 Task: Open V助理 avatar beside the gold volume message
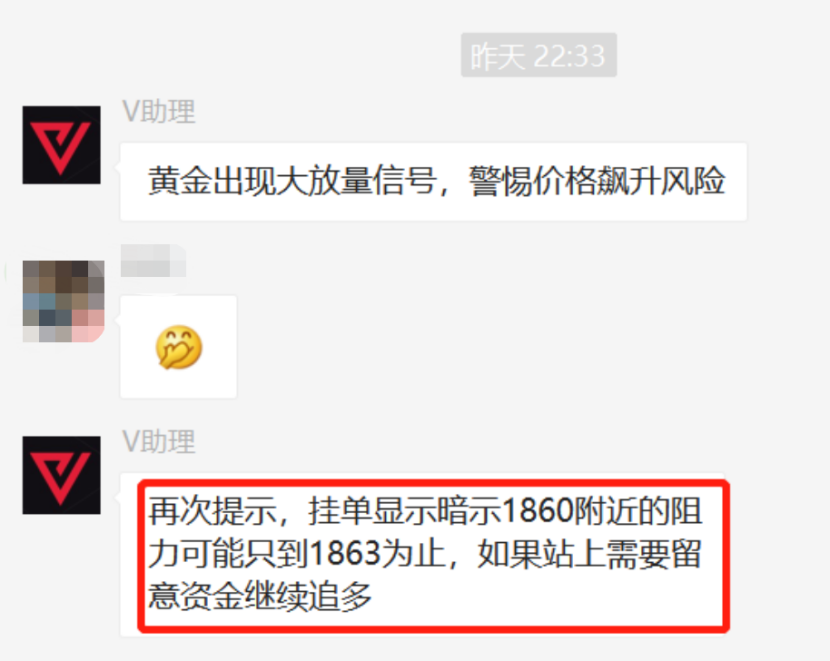tap(61, 145)
